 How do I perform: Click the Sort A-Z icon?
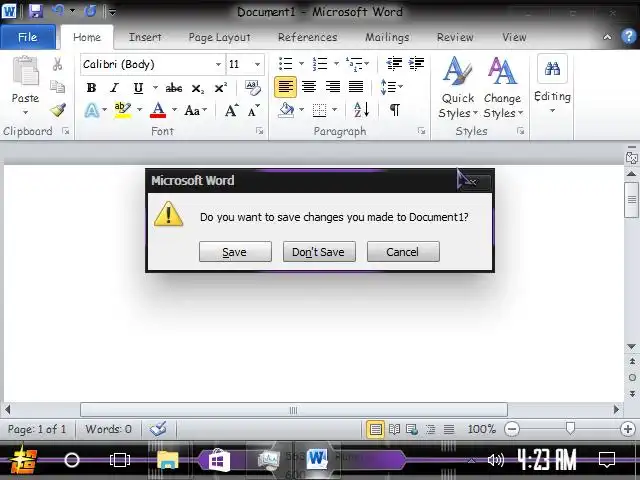362,110
